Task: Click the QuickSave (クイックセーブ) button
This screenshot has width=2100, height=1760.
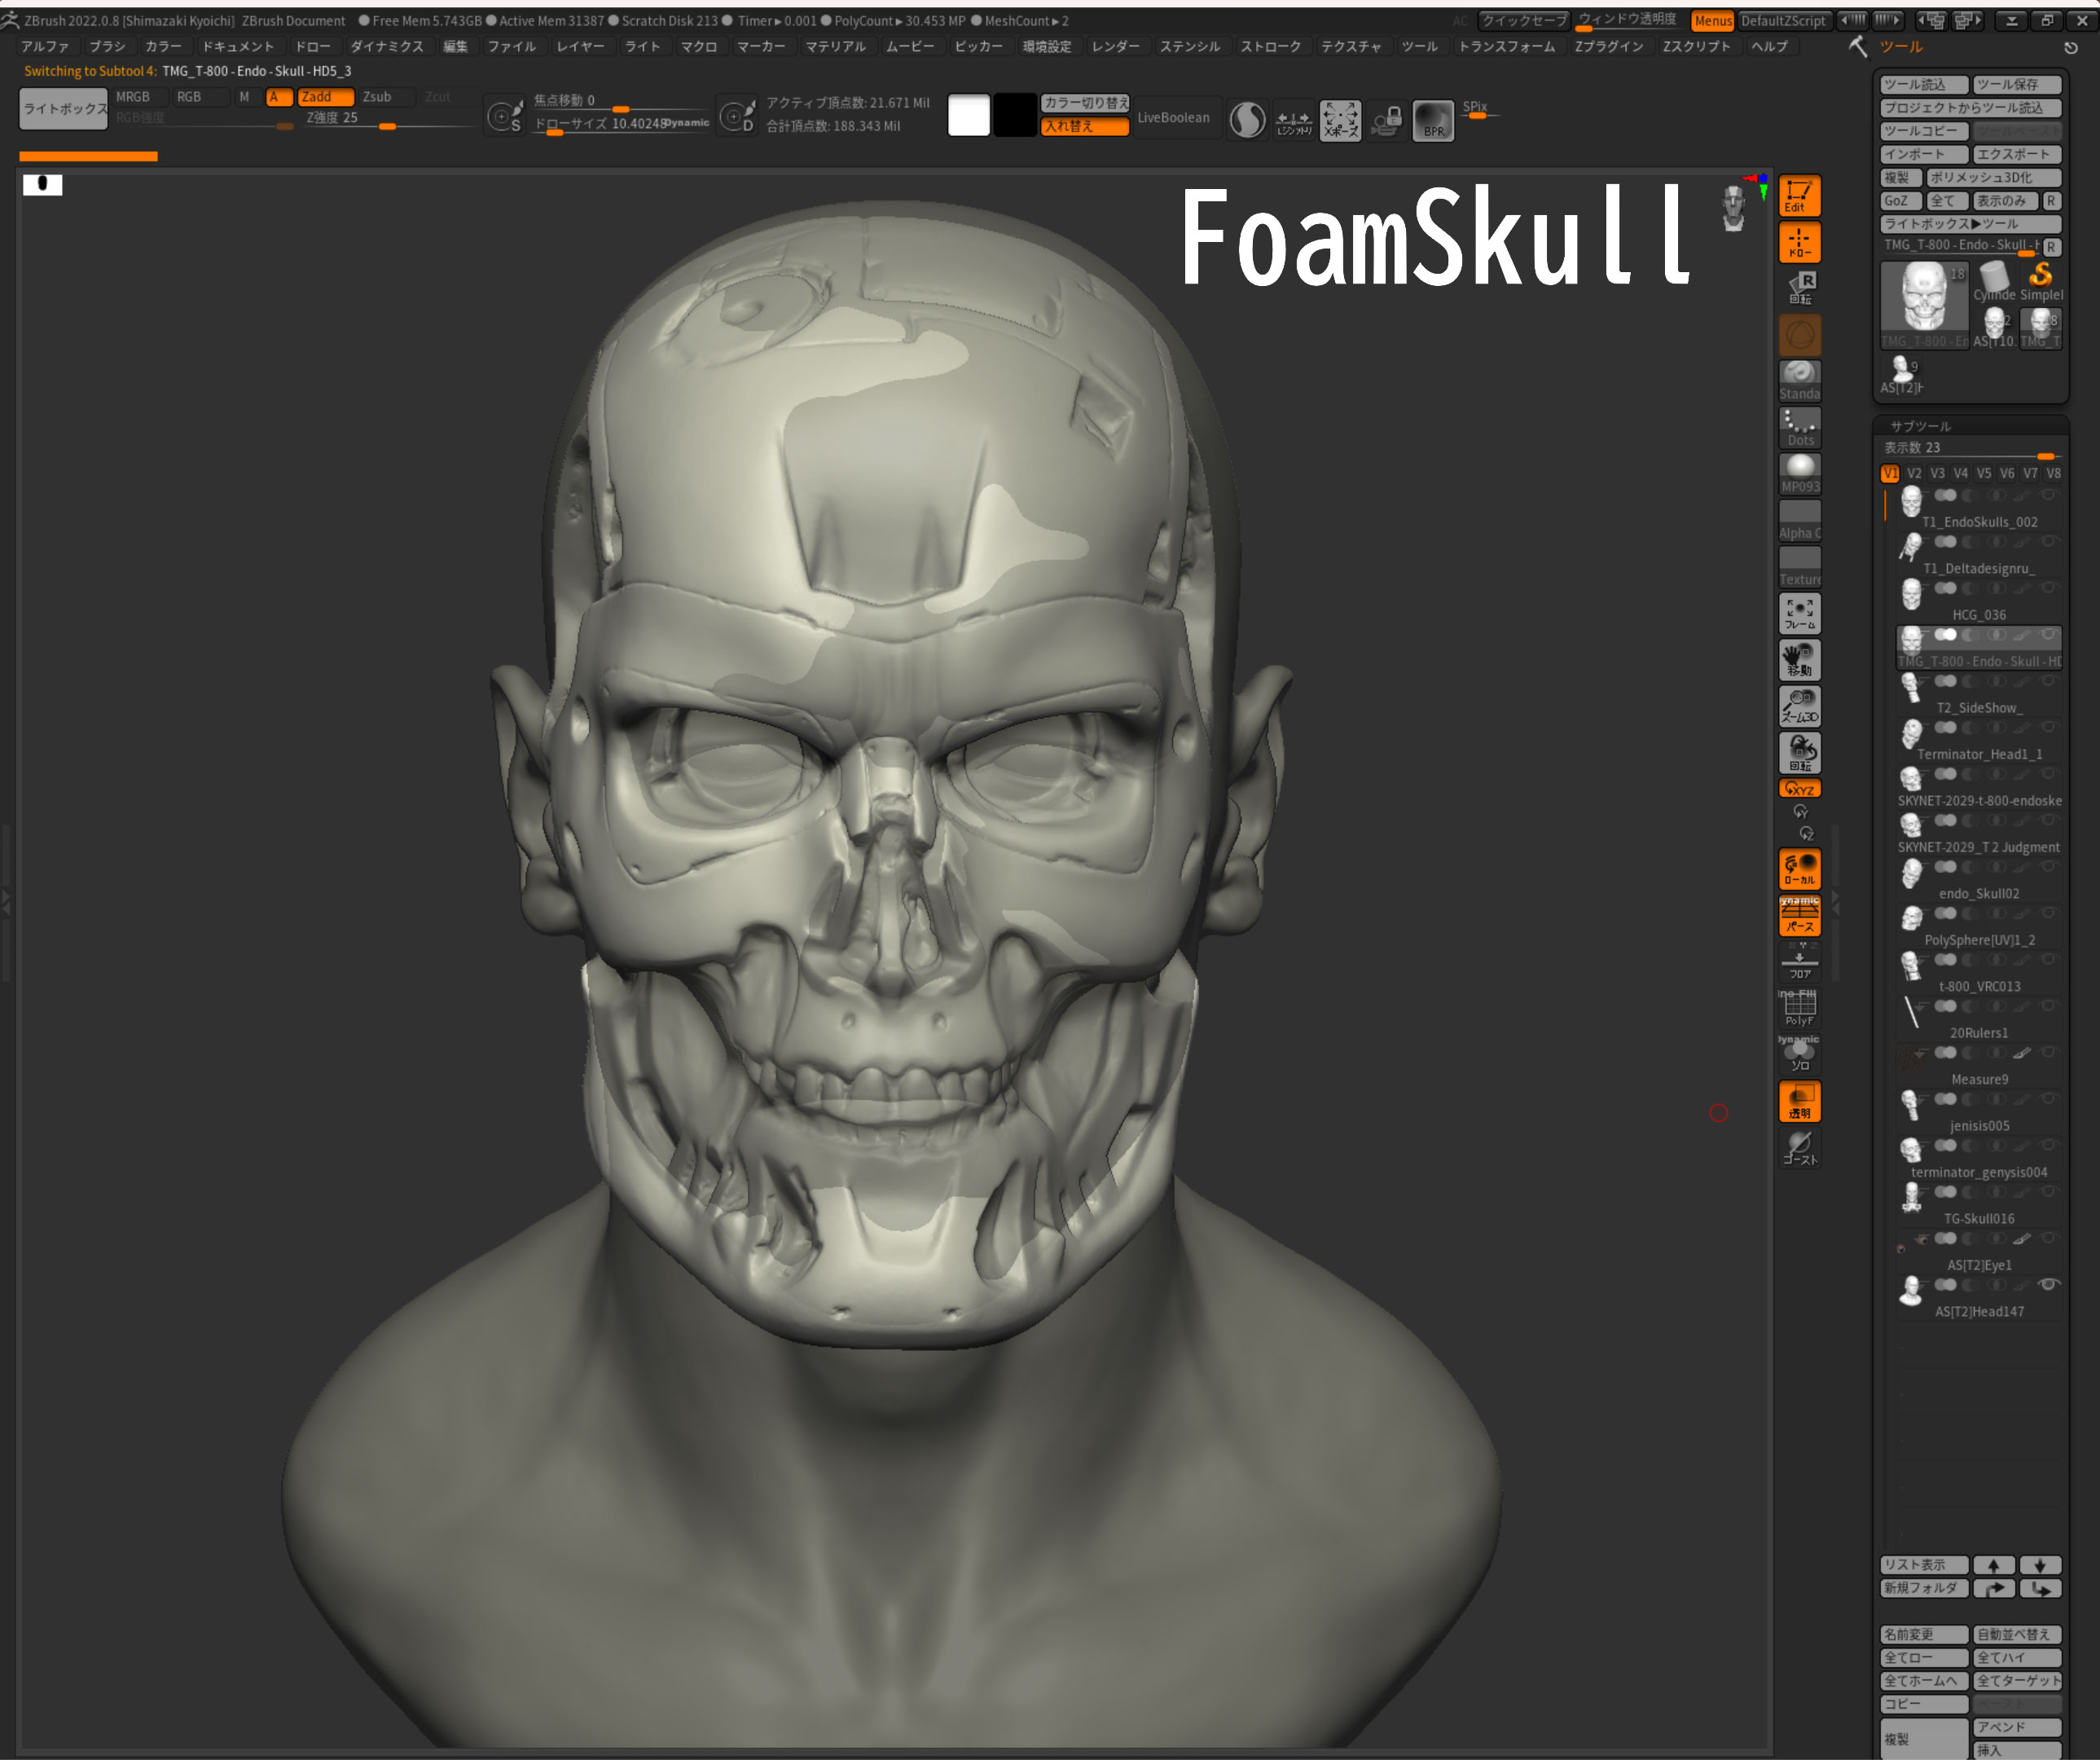Action: (x=1524, y=21)
